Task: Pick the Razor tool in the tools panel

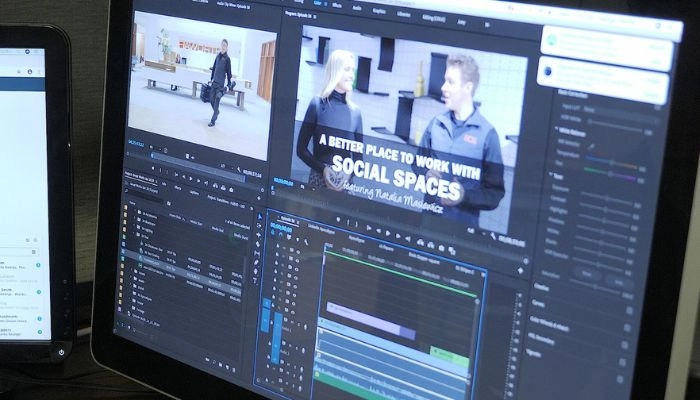Action: (259, 246)
